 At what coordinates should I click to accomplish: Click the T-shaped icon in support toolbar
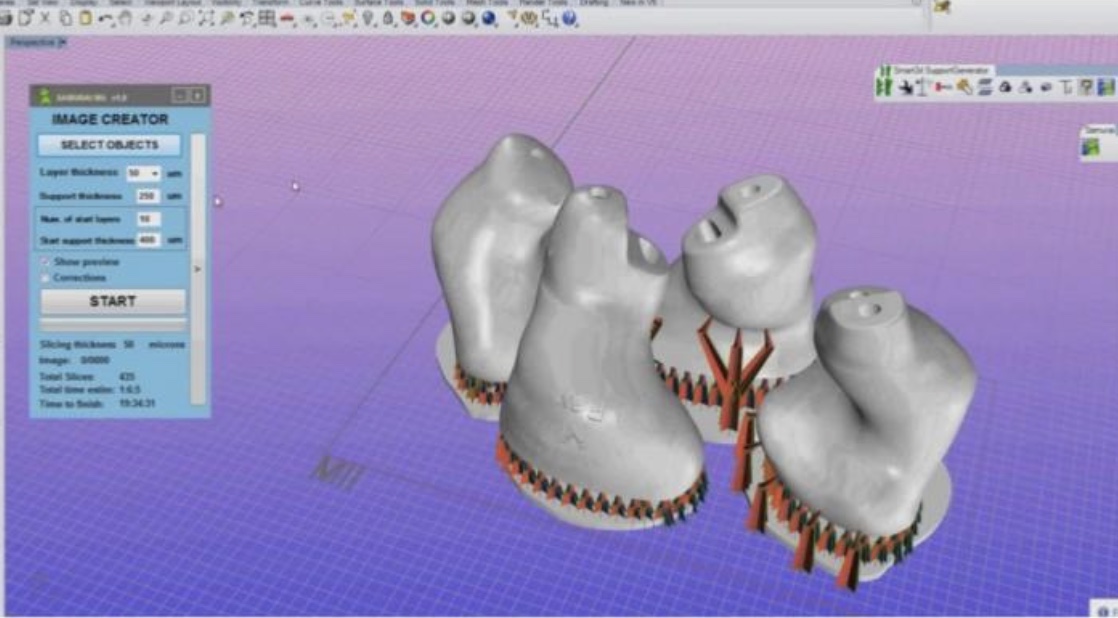click(x=1067, y=88)
